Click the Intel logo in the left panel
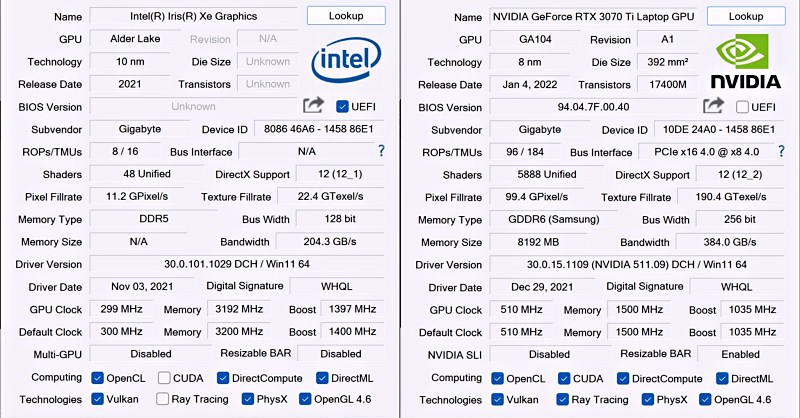This screenshot has width=800, height=418. coord(345,62)
